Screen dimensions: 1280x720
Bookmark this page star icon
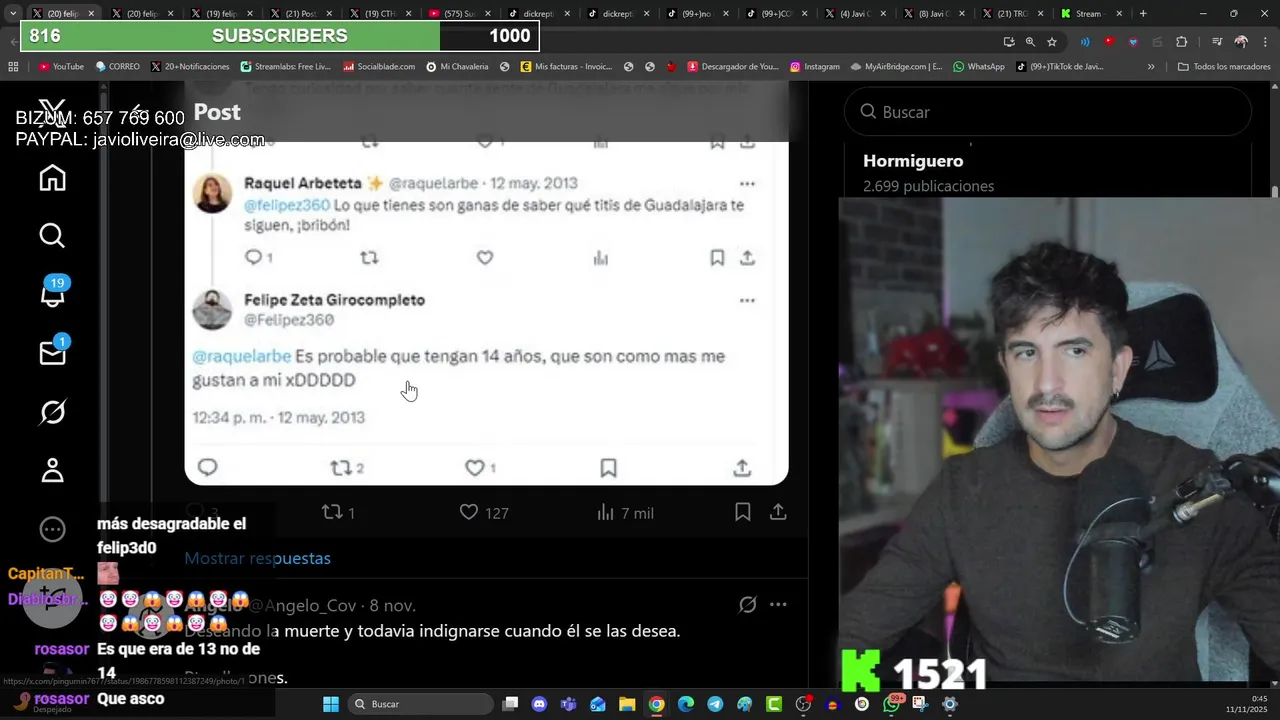click(x=1052, y=42)
